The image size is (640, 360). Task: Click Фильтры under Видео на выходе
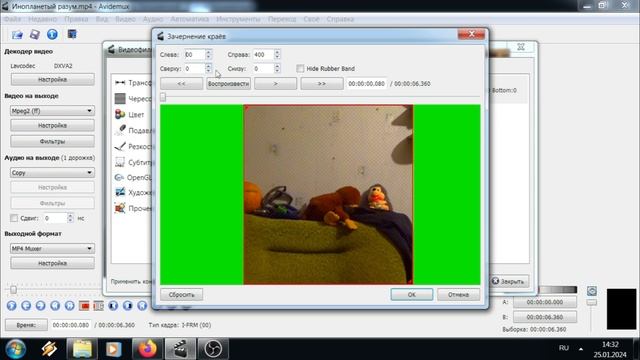point(52,141)
